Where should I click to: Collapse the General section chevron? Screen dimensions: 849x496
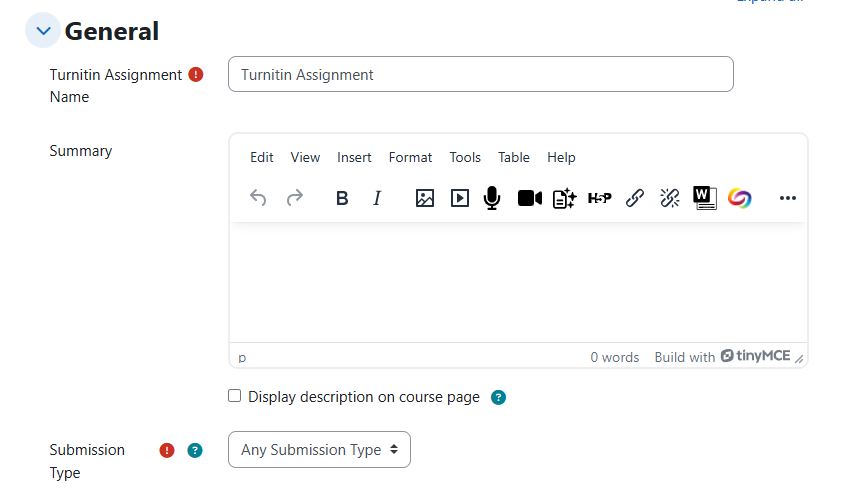coord(43,30)
